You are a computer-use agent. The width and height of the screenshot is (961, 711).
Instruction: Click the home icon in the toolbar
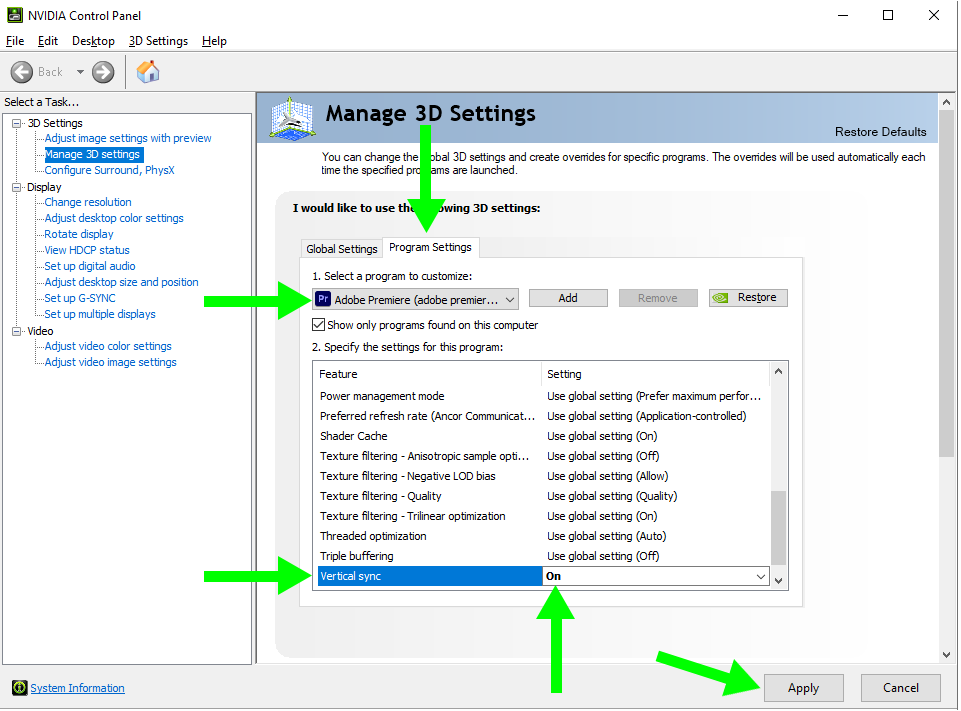pyautogui.click(x=146, y=71)
